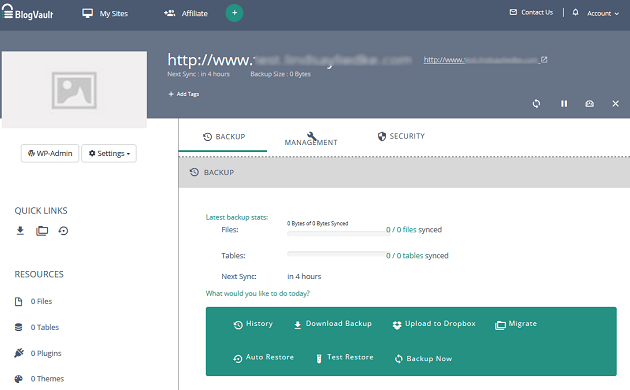Click Add Tags
Viewport: 630px width, 390px height.
click(184, 94)
